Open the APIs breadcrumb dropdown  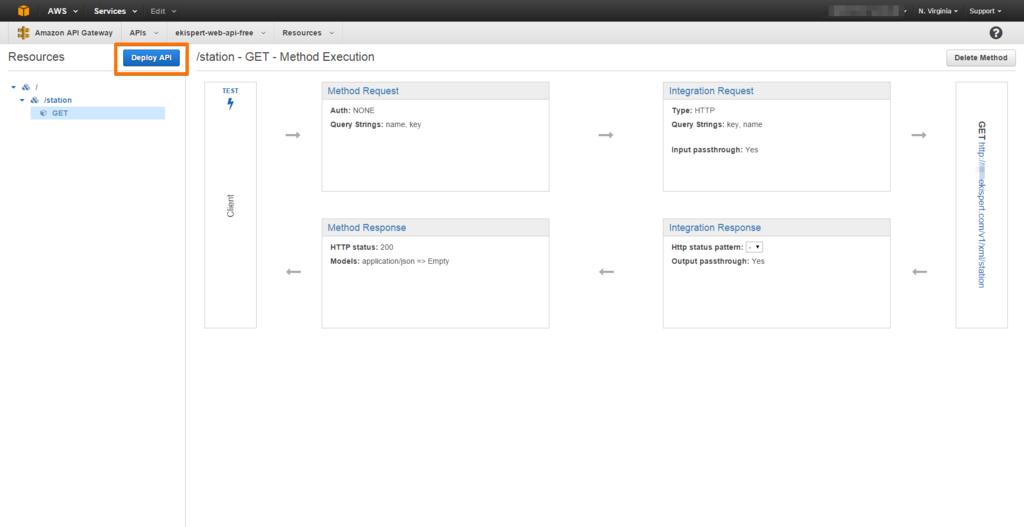click(144, 33)
